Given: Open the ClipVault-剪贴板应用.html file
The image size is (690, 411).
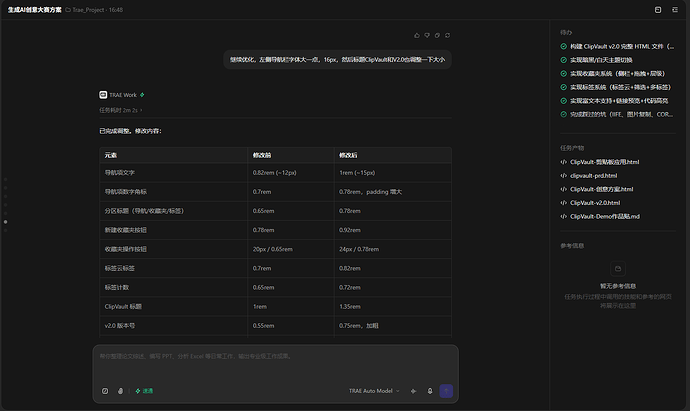Looking at the screenshot, I should click(604, 162).
